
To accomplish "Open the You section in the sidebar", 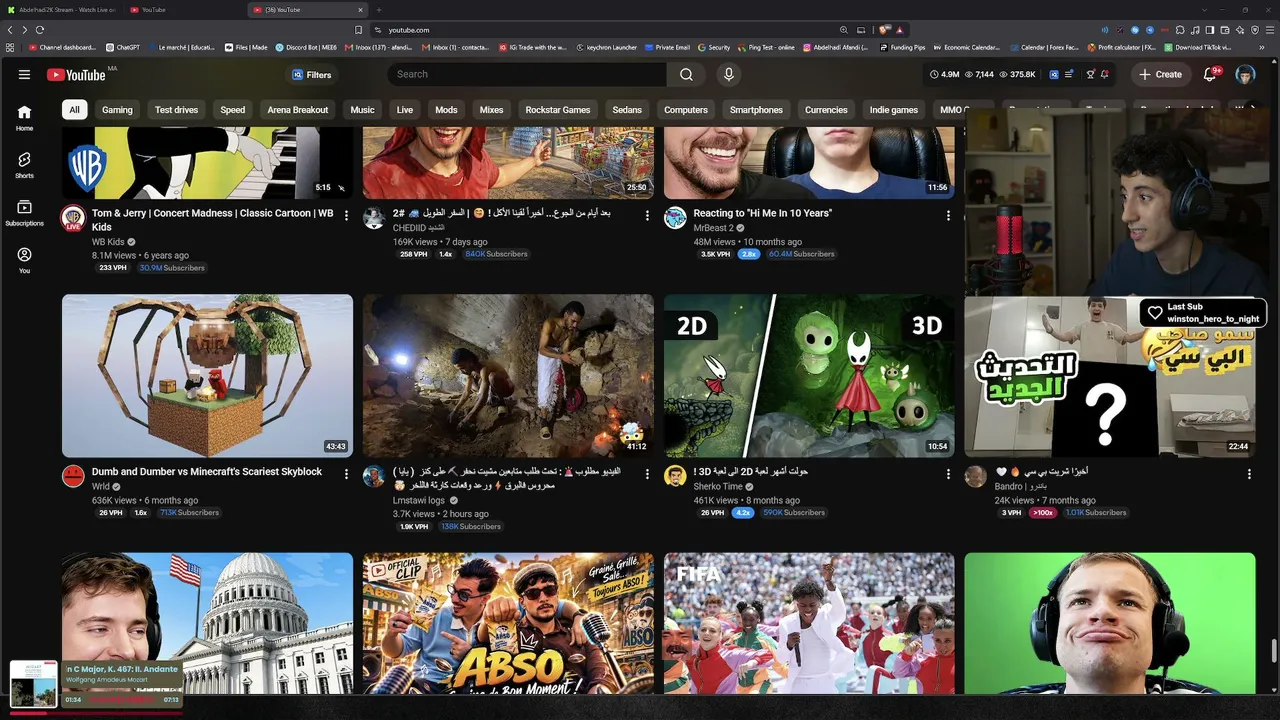I will 24,260.
